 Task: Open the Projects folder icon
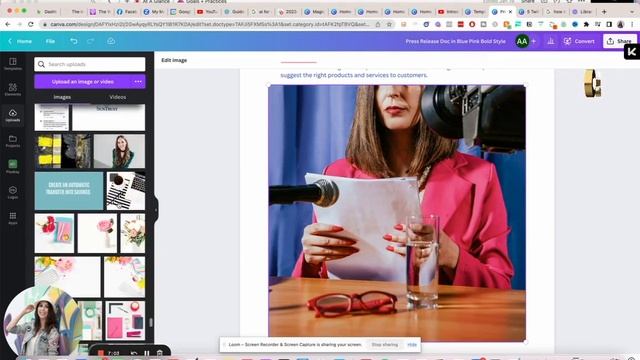[x=13, y=141]
